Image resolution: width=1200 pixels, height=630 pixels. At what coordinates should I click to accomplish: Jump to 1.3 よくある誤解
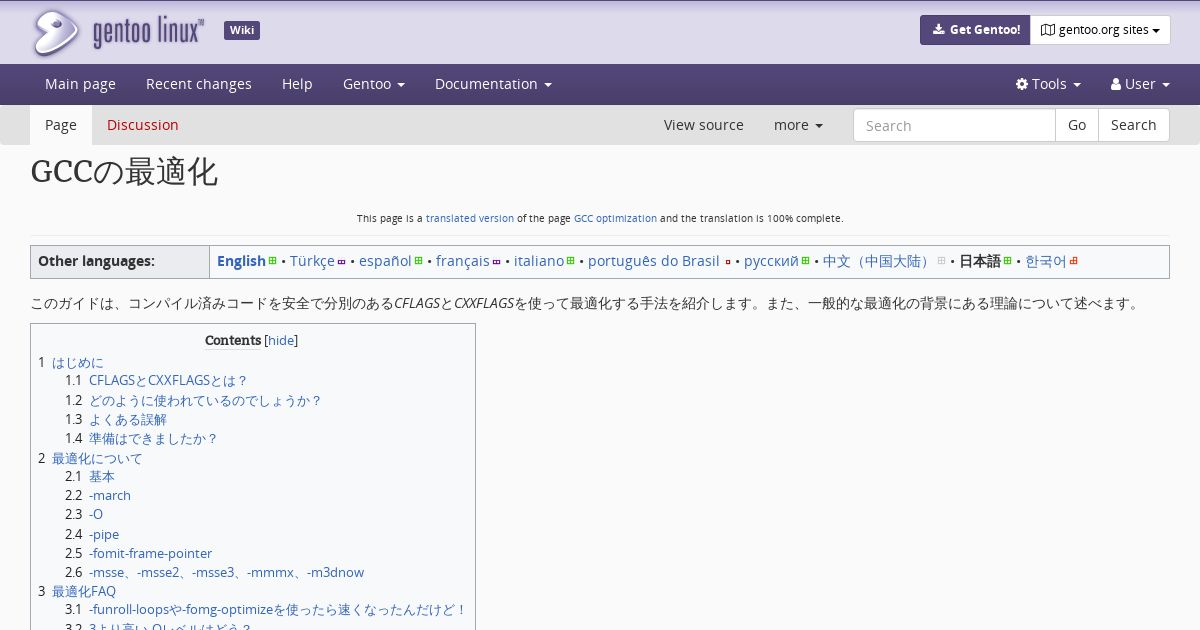pos(128,419)
